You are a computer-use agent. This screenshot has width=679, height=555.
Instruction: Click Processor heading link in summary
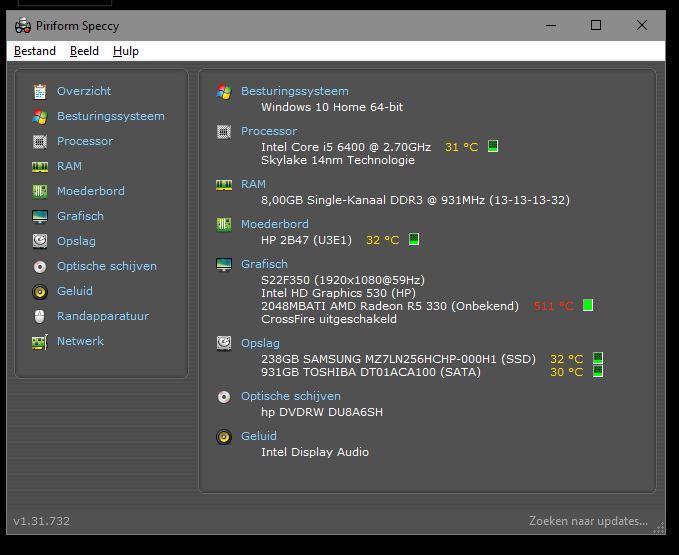tap(269, 131)
